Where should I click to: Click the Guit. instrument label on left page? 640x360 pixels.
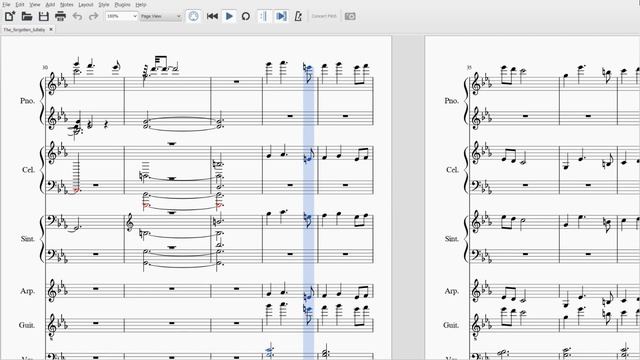(27, 325)
